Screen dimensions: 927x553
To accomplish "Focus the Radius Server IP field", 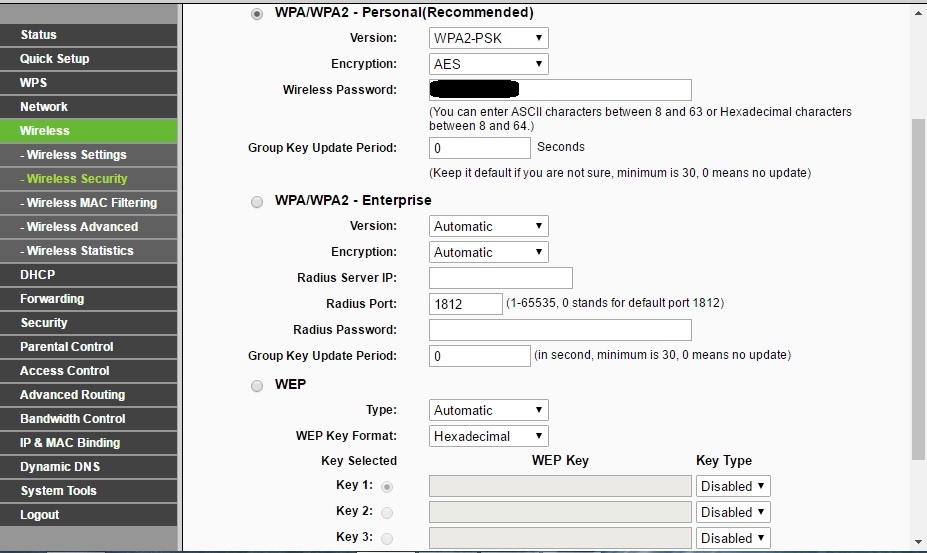I will coord(500,278).
